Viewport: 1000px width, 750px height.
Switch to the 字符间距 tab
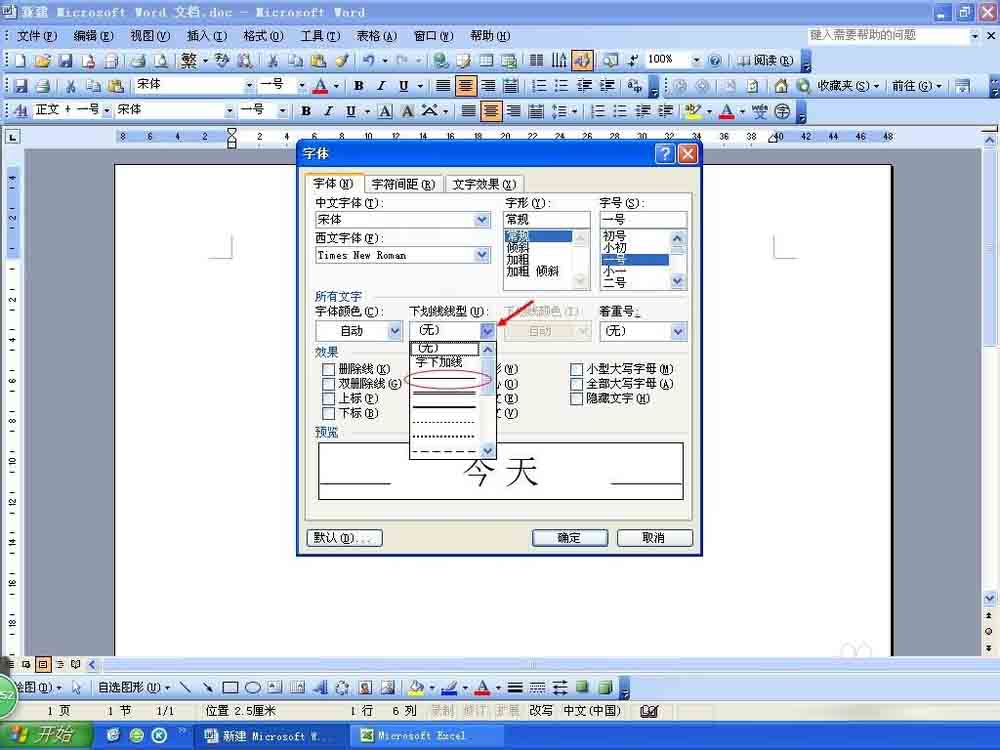coord(403,184)
